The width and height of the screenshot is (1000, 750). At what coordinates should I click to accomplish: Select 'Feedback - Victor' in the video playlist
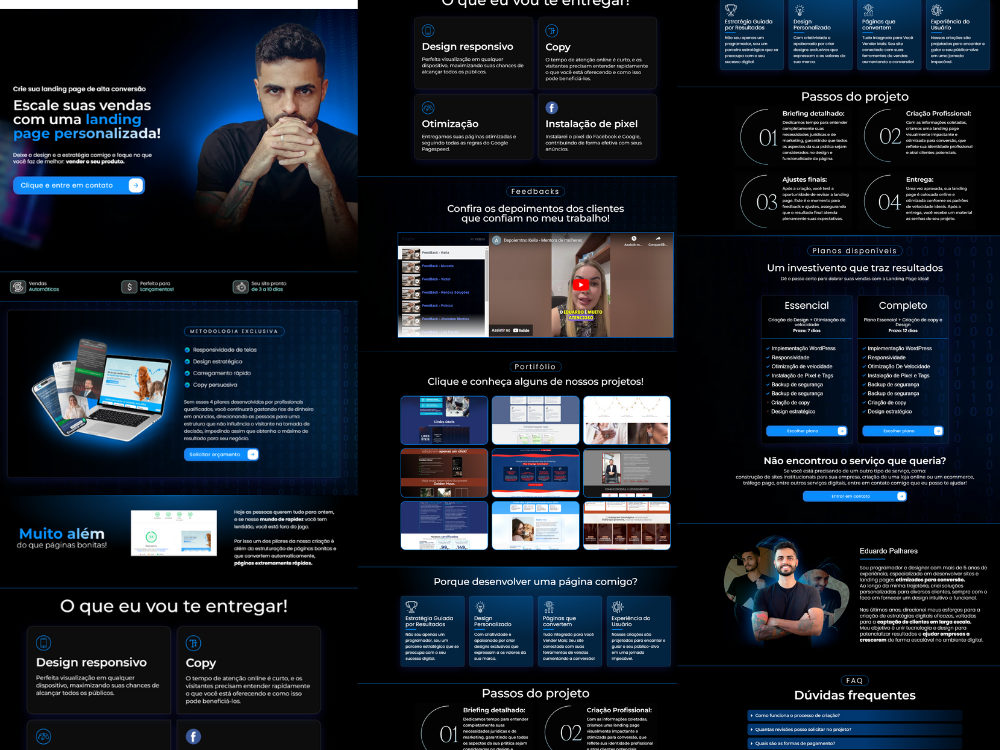pyautogui.click(x=443, y=279)
